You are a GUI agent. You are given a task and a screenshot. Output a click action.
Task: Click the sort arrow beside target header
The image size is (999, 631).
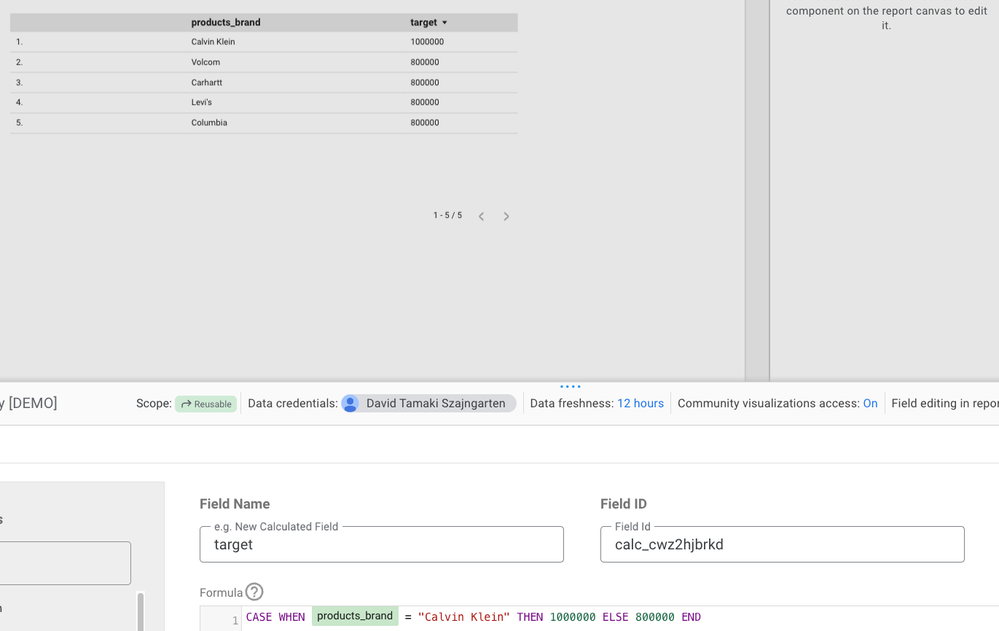445,23
